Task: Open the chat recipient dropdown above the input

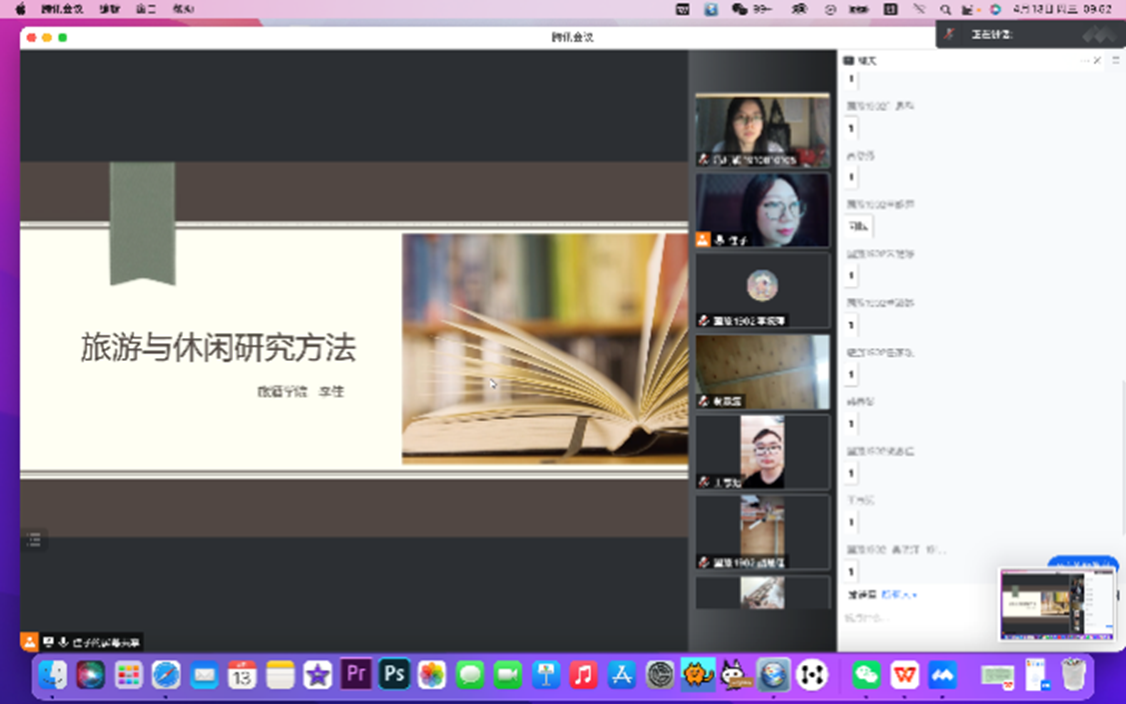Action: pyautogui.click(x=899, y=595)
